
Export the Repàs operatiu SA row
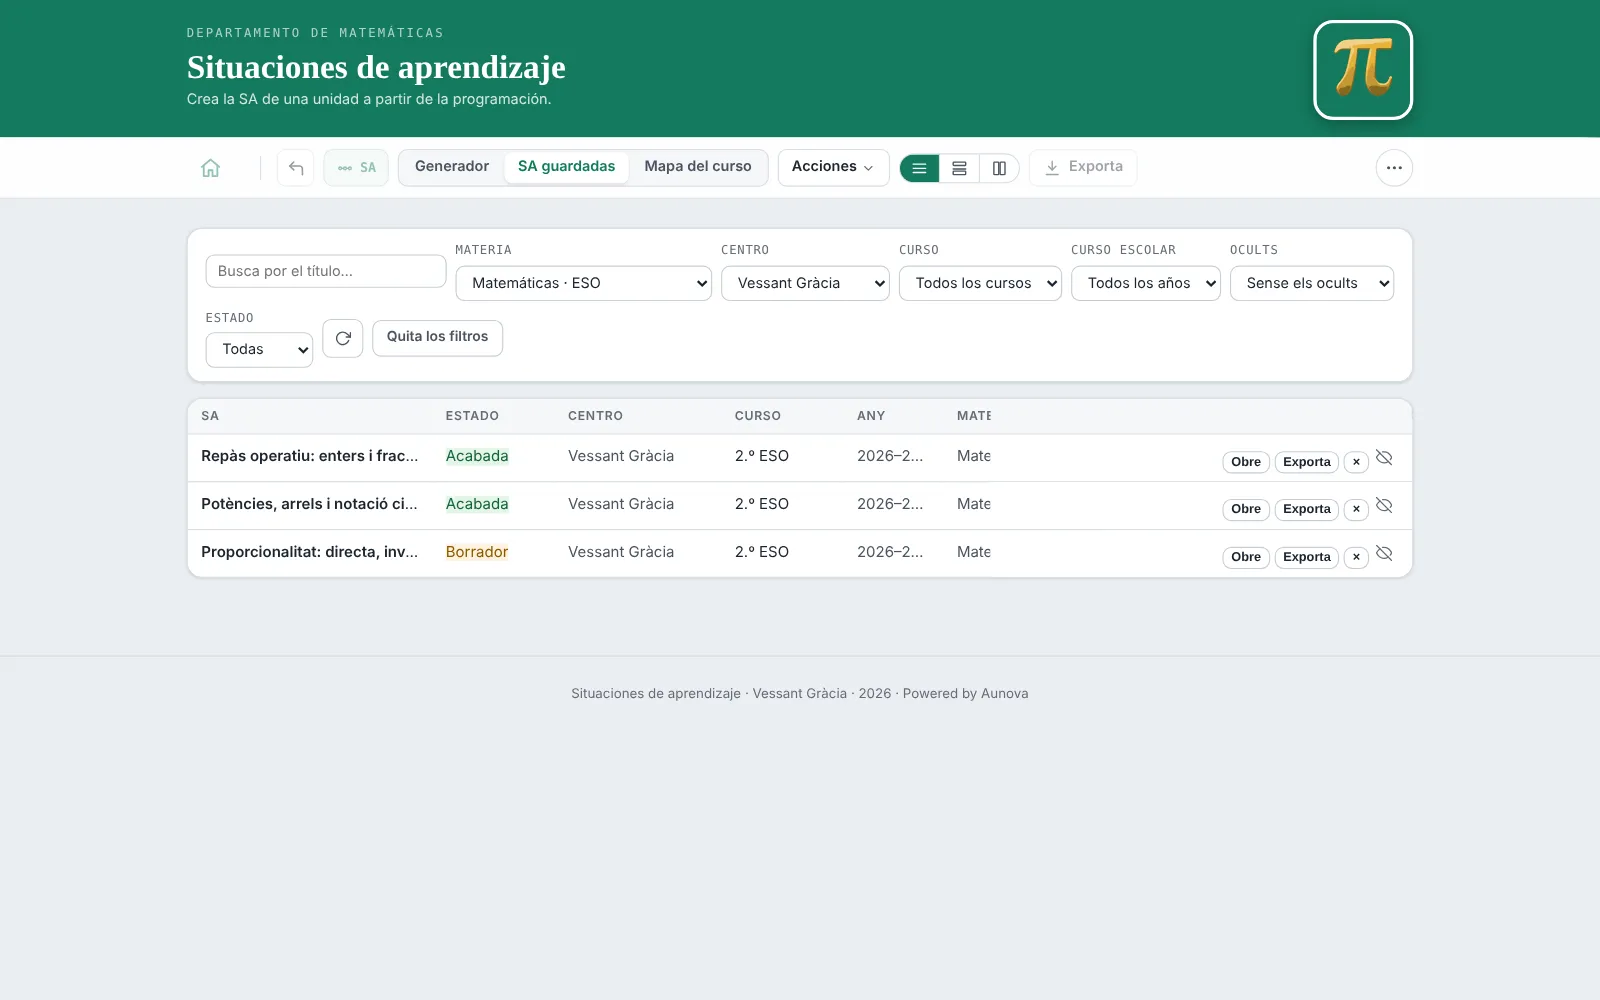tap(1307, 462)
